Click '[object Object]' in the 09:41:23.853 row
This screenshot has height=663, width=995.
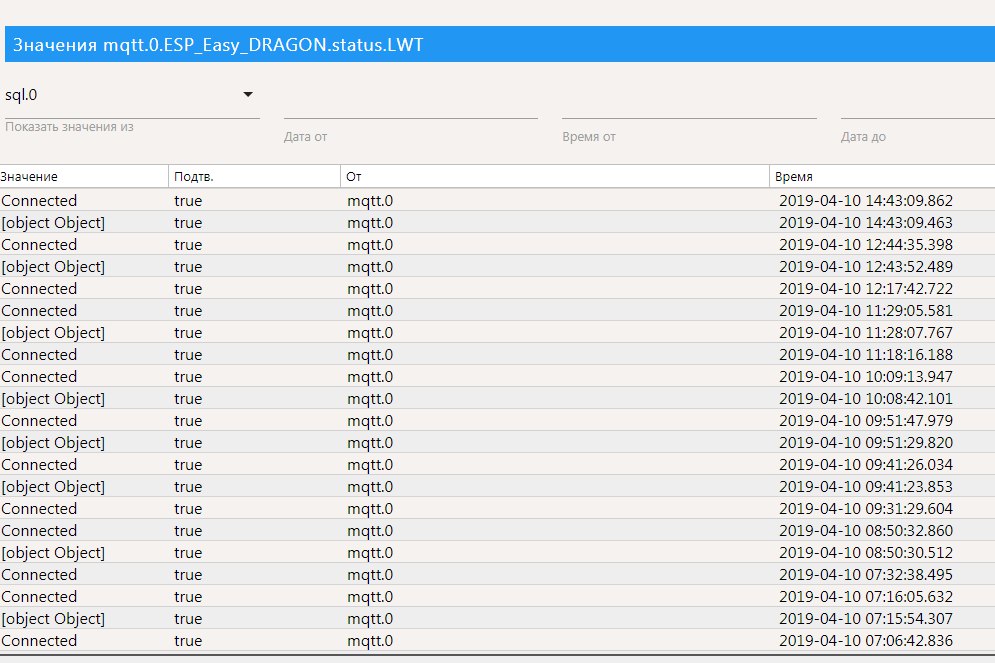(x=53, y=487)
